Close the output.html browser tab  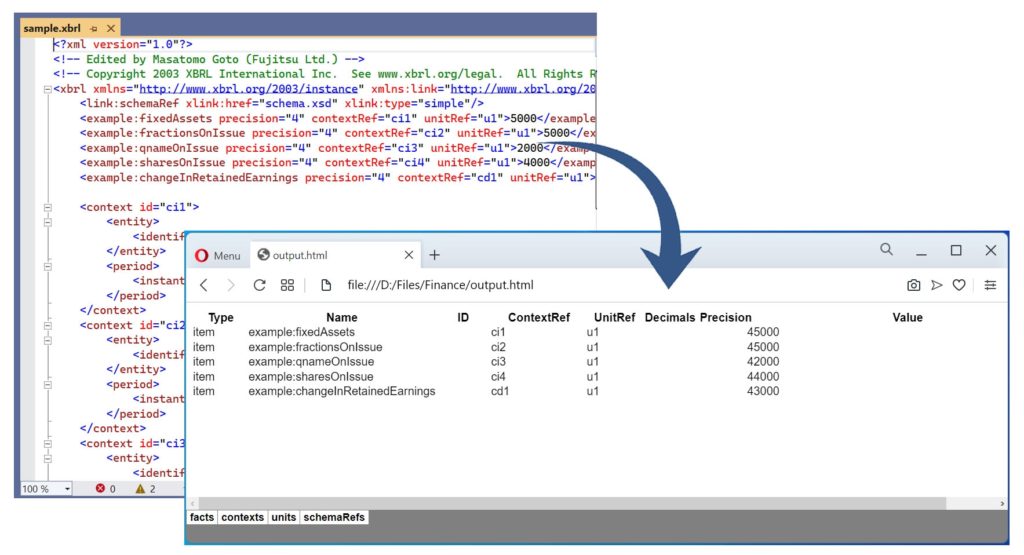tap(408, 255)
